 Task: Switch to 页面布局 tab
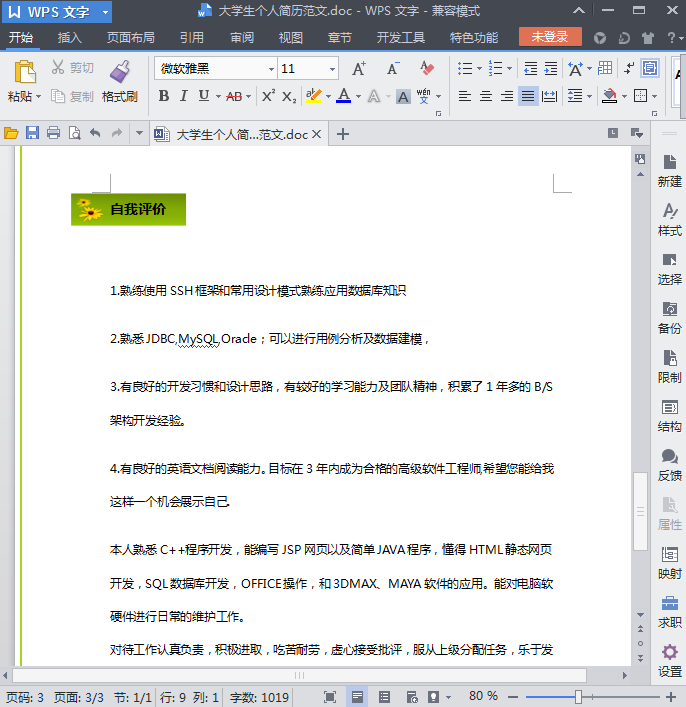pyautogui.click(x=131, y=37)
